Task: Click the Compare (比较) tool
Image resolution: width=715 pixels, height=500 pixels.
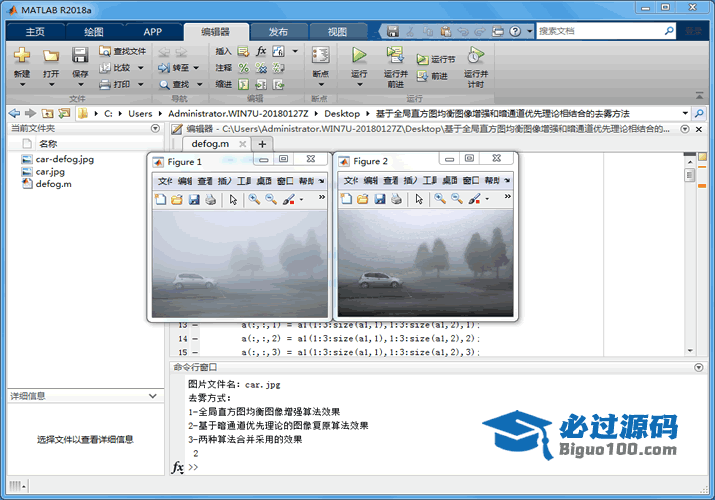Action: click(115, 67)
